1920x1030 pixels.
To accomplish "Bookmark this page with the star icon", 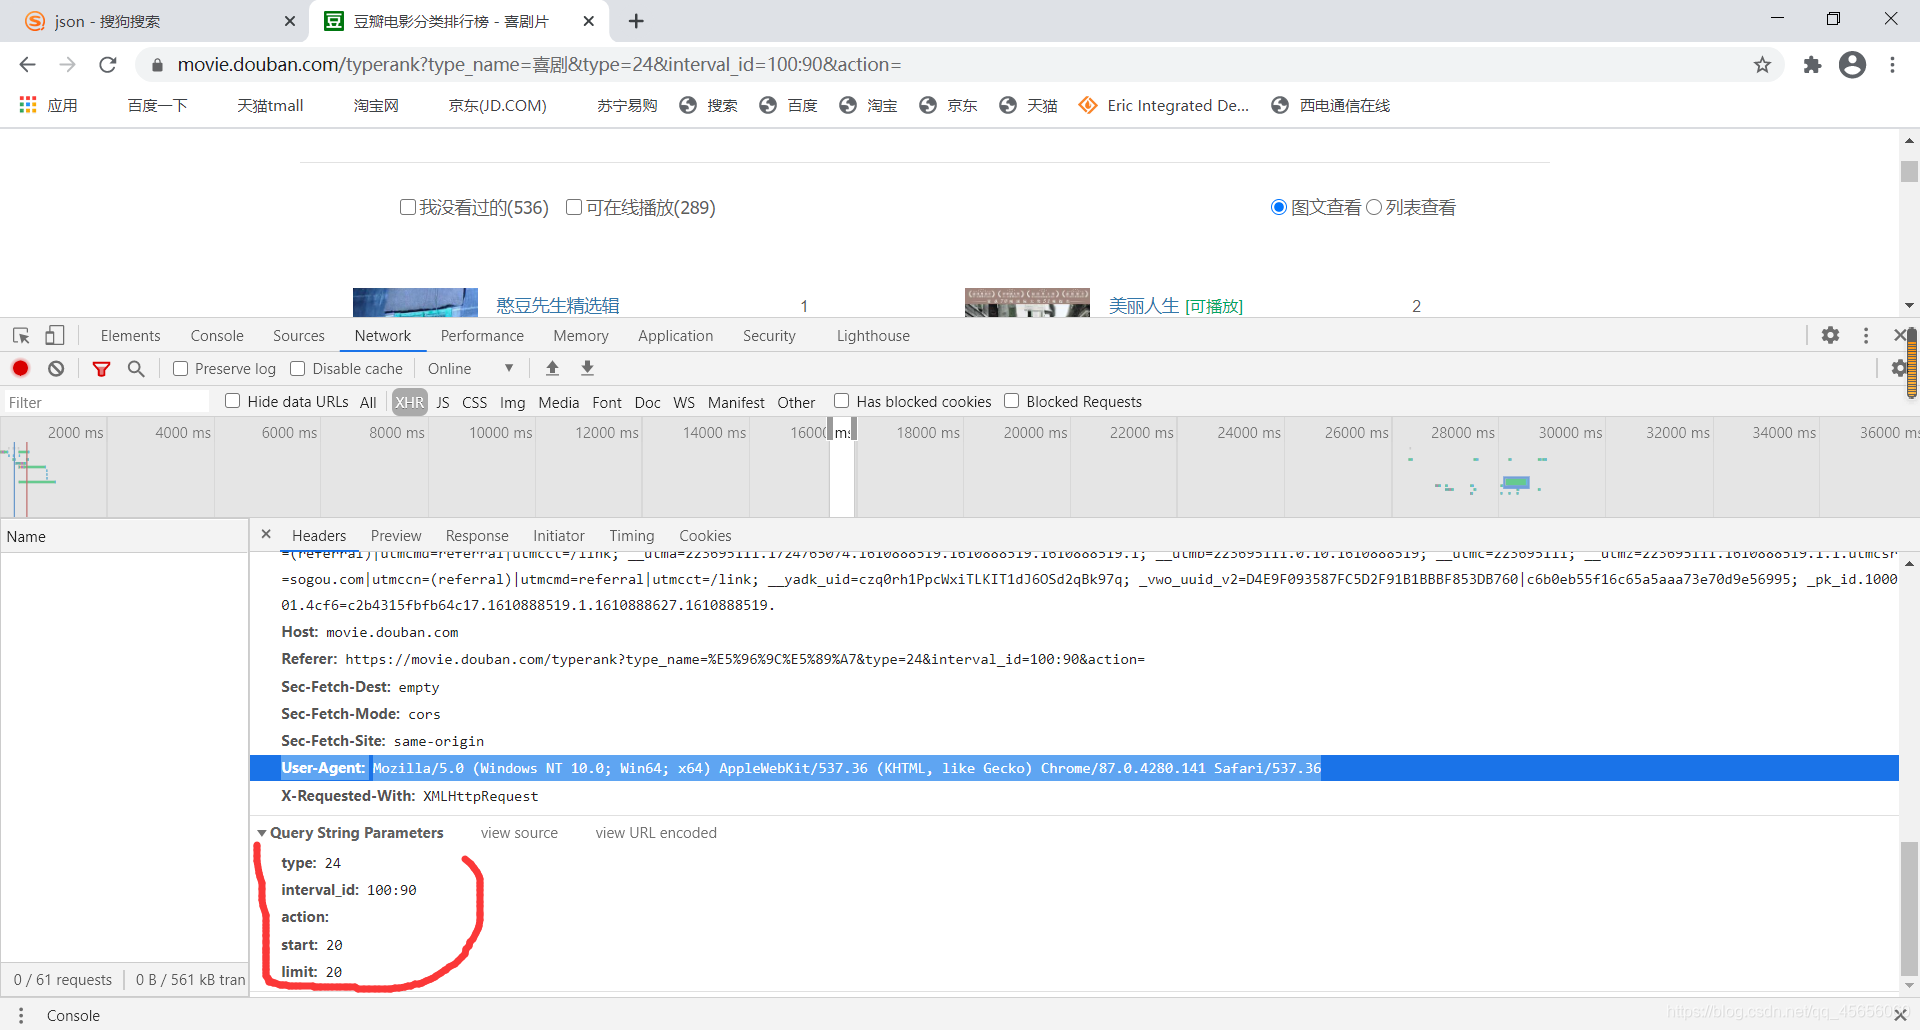I will (1762, 65).
